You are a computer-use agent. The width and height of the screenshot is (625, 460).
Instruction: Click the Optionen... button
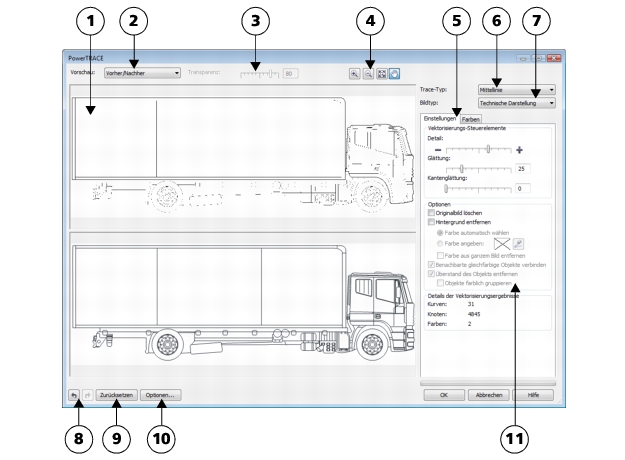click(x=161, y=395)
